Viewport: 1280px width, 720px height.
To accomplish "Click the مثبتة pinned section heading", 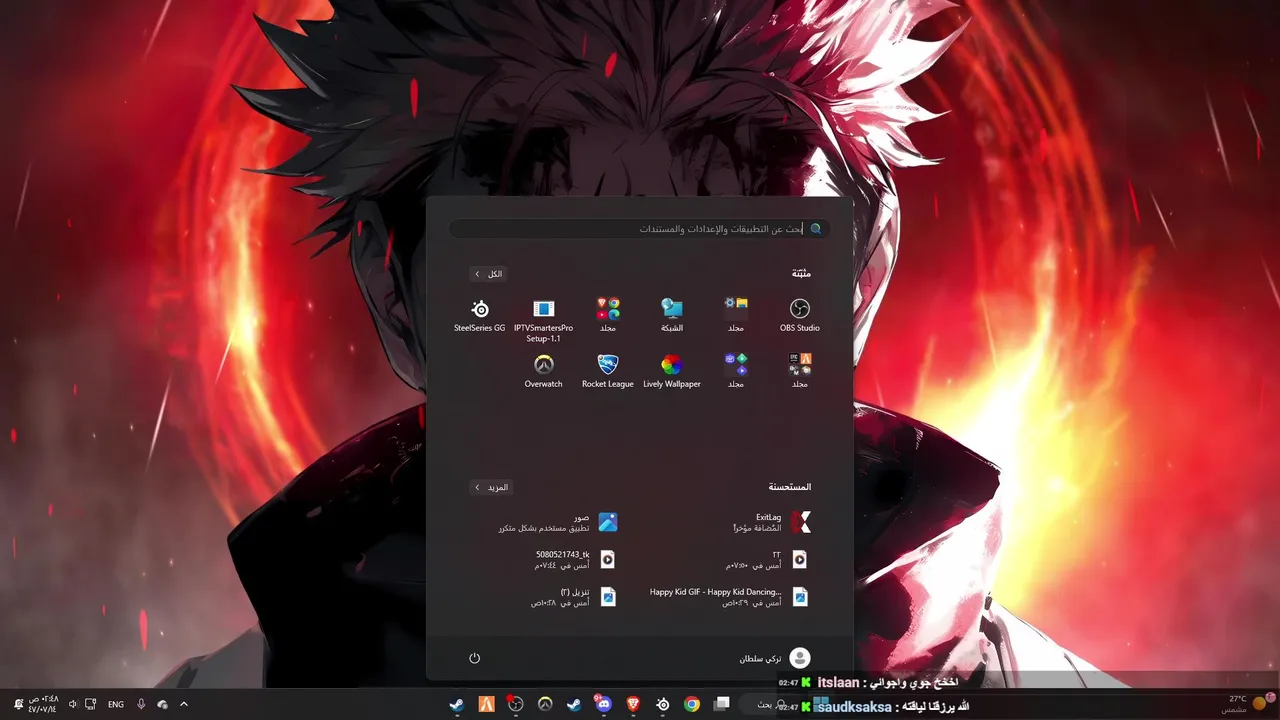I will [x=801, y=274].
